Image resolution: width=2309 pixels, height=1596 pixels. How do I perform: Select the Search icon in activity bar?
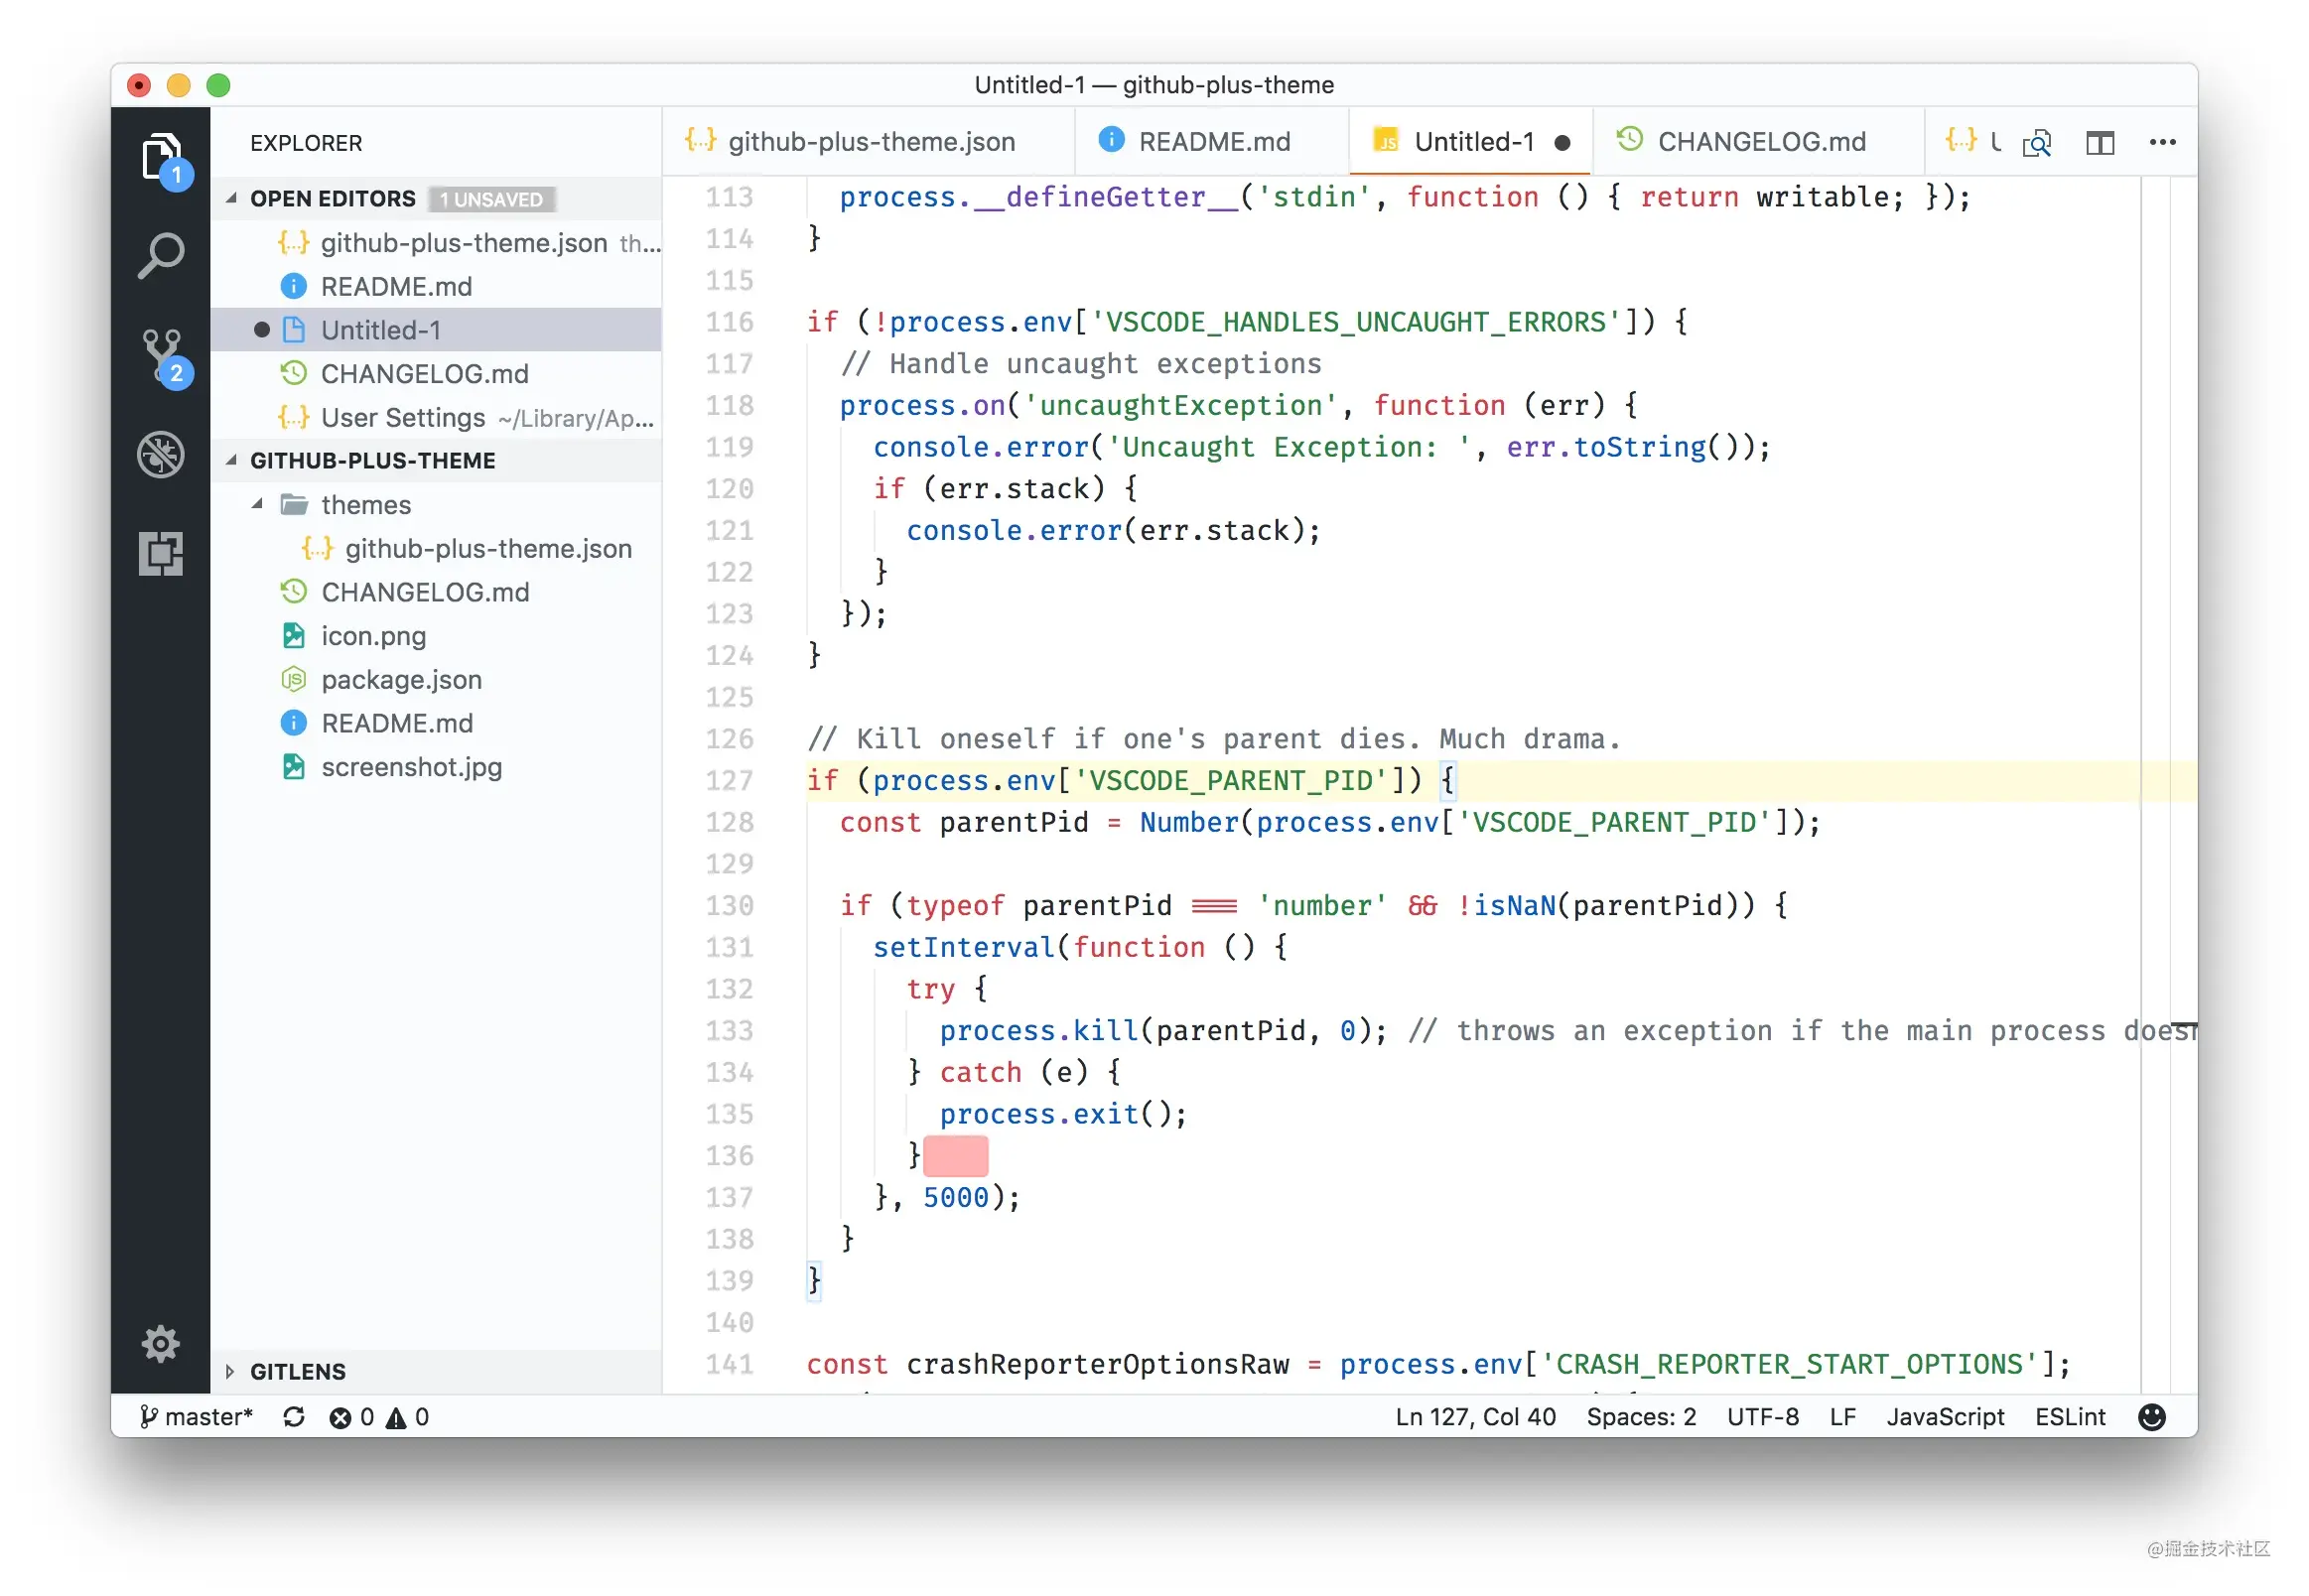click(x=160, y=254)
